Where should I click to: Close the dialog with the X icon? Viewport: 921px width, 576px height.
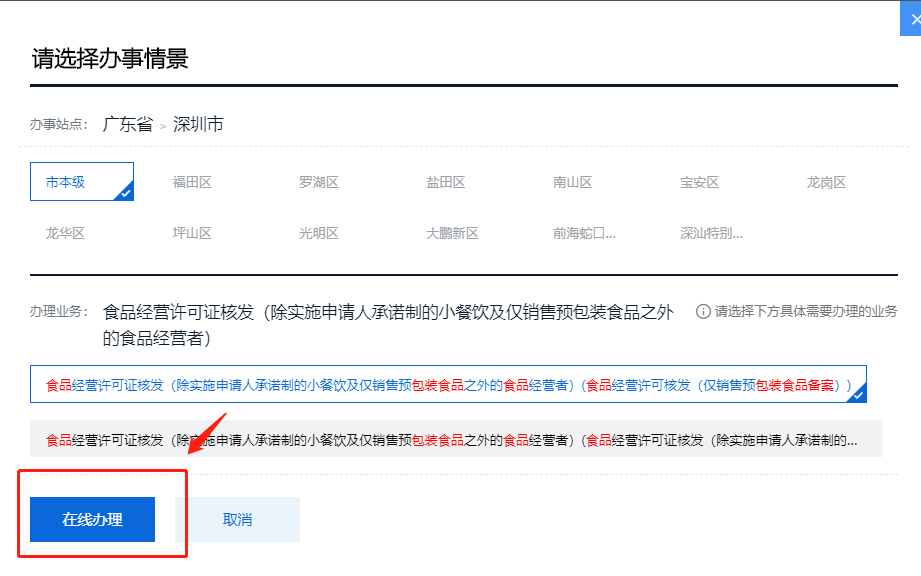[x=911, y=19]
